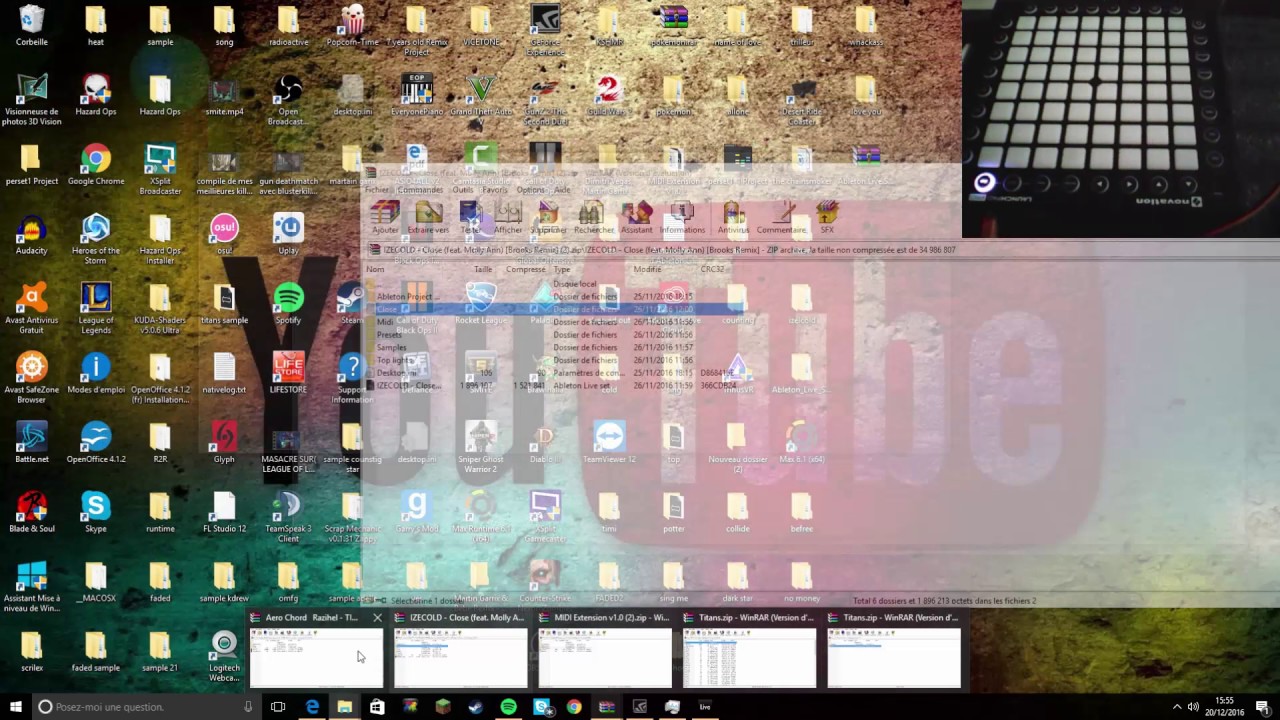Viewport: 1280px width, 720px height.
Task: Open the nativelog.txt file on desktop
Action: [224, 372]
